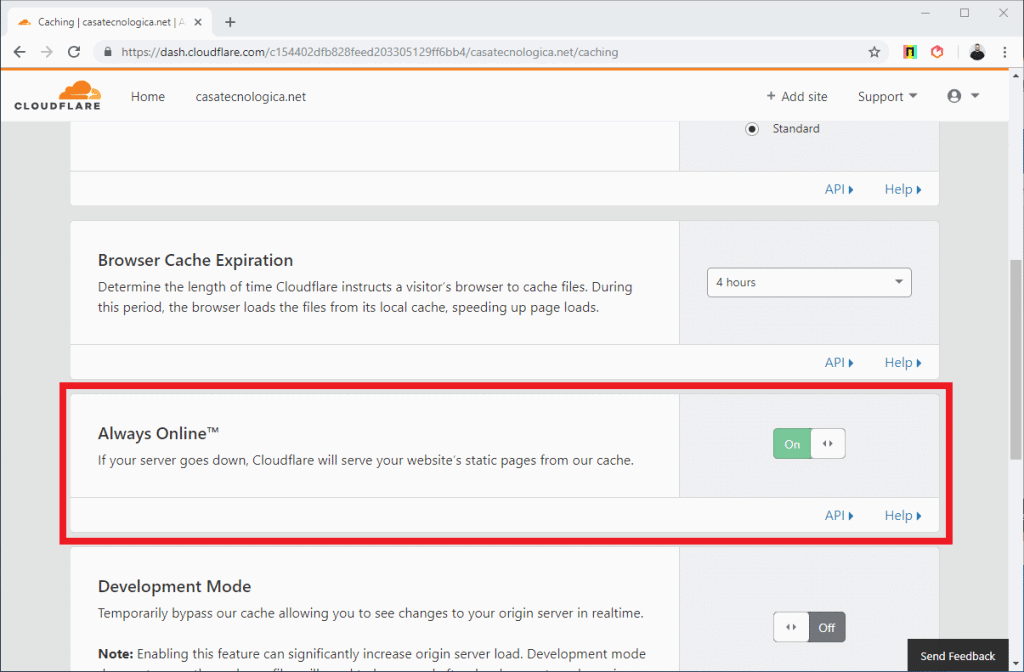The height and width of the screenshot is (672, 1024).
Task: Click the Cloudflare logo
Action: [x=57, y=94]
